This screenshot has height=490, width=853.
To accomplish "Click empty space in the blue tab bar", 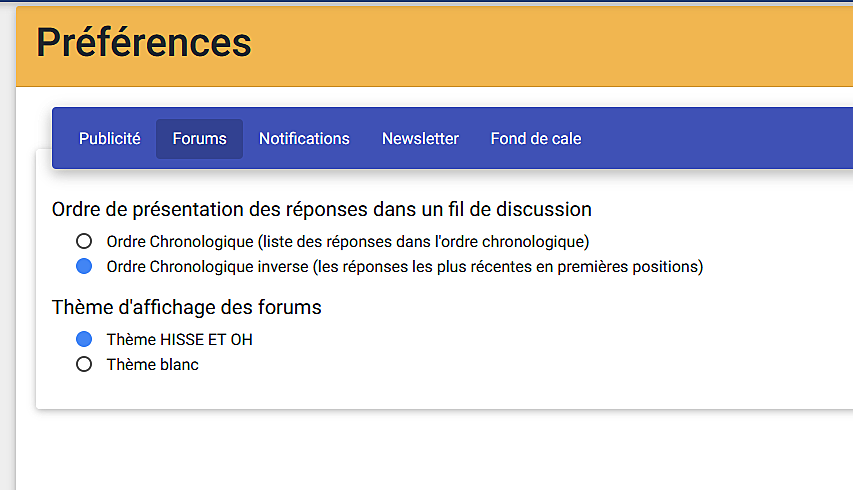I will (x=720, y=139).
